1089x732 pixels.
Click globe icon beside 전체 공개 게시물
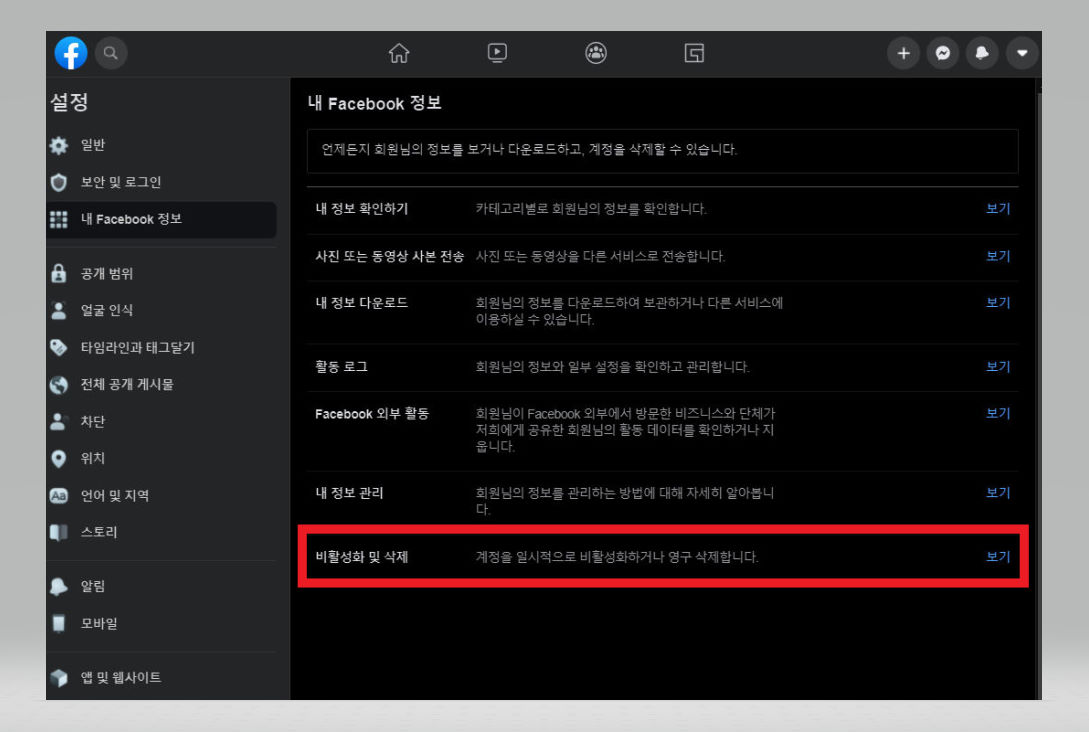coord(59,384)
